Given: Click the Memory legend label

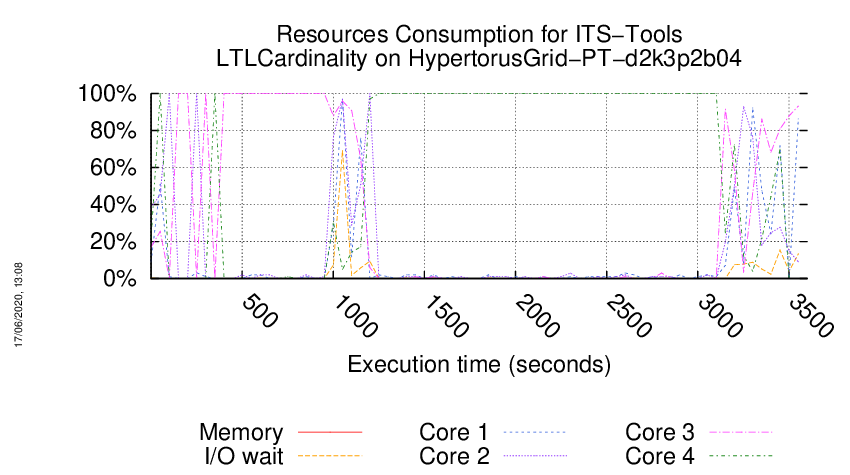Looking at the screenshot, I should coord(241,432).
